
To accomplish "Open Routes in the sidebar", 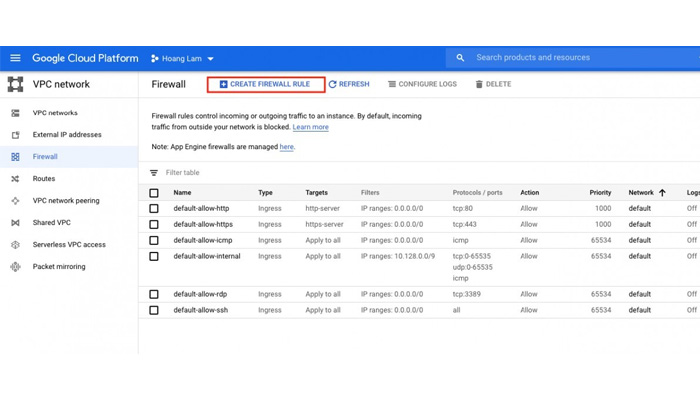I will (x=44, y=179).
